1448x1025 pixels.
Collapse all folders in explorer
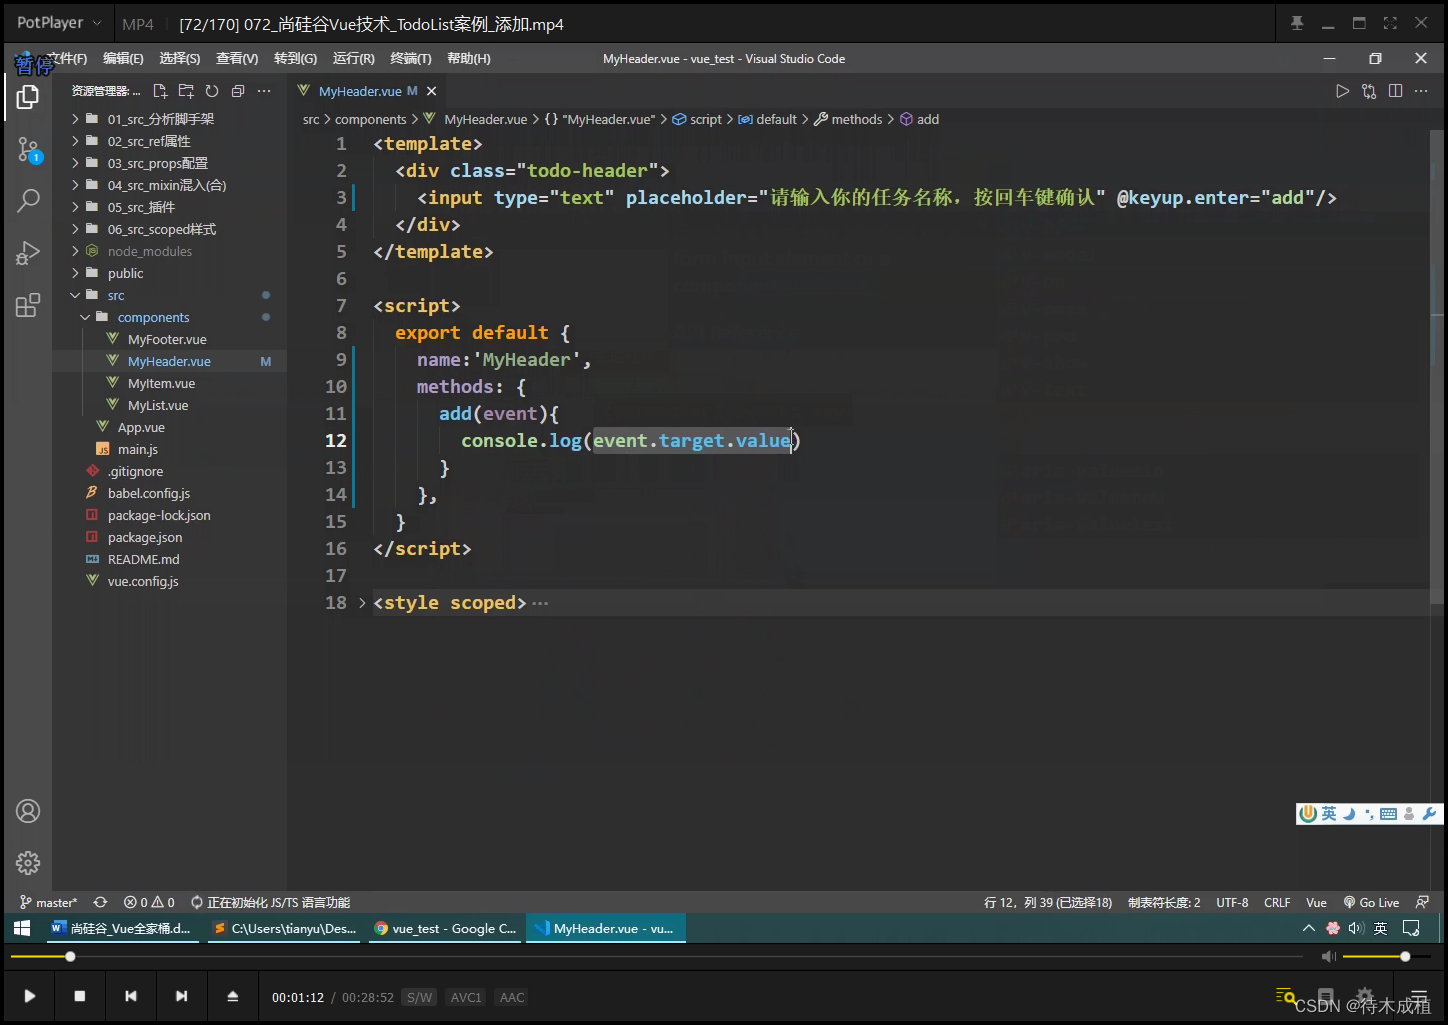click(238, 91)
